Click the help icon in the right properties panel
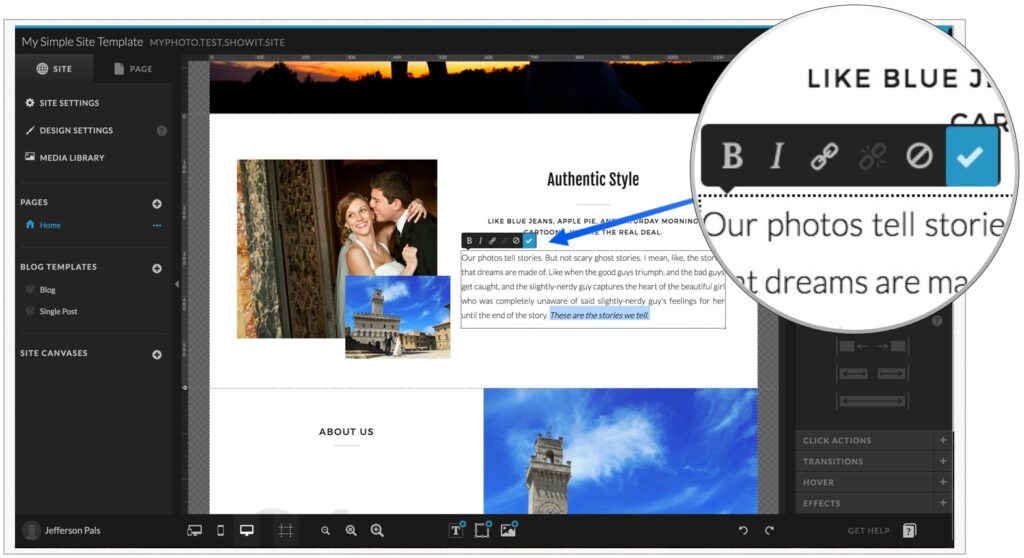This screenshot has width=1024, height=558. [x=937, y=321]
